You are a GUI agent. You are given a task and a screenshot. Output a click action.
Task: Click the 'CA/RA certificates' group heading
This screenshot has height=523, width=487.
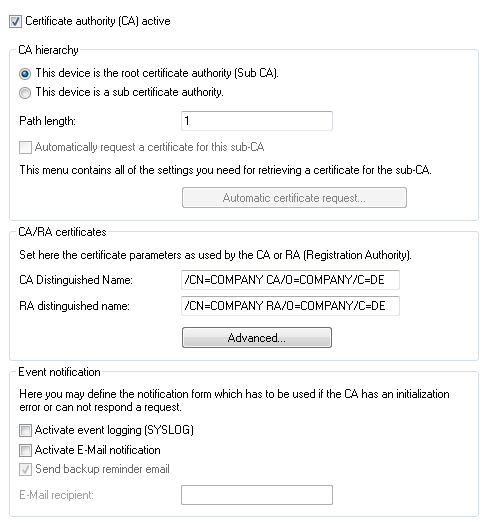62,232
